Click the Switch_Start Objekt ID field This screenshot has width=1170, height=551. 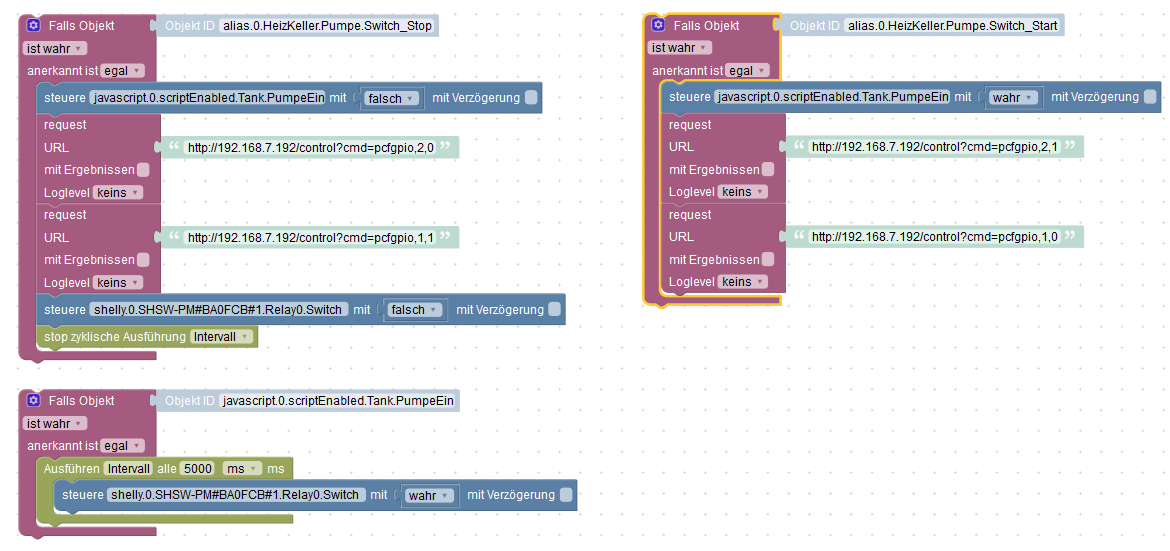coord(952,26)
